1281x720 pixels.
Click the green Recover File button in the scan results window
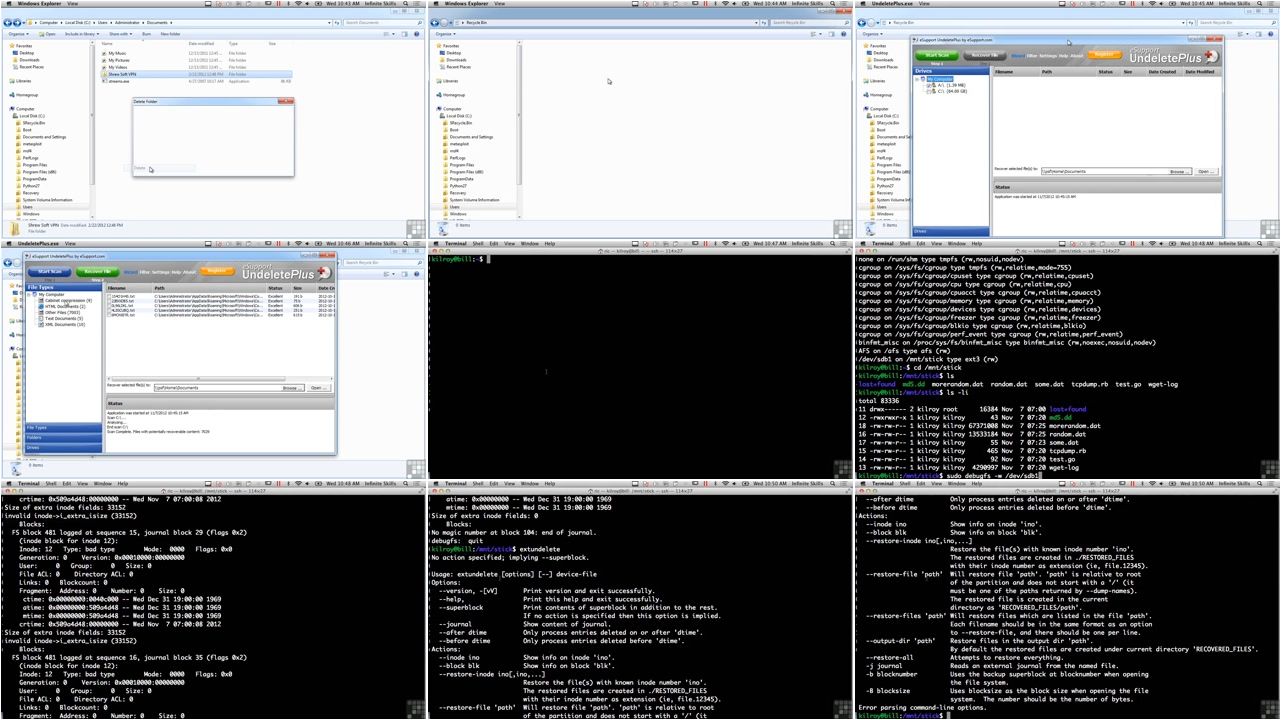97,271
